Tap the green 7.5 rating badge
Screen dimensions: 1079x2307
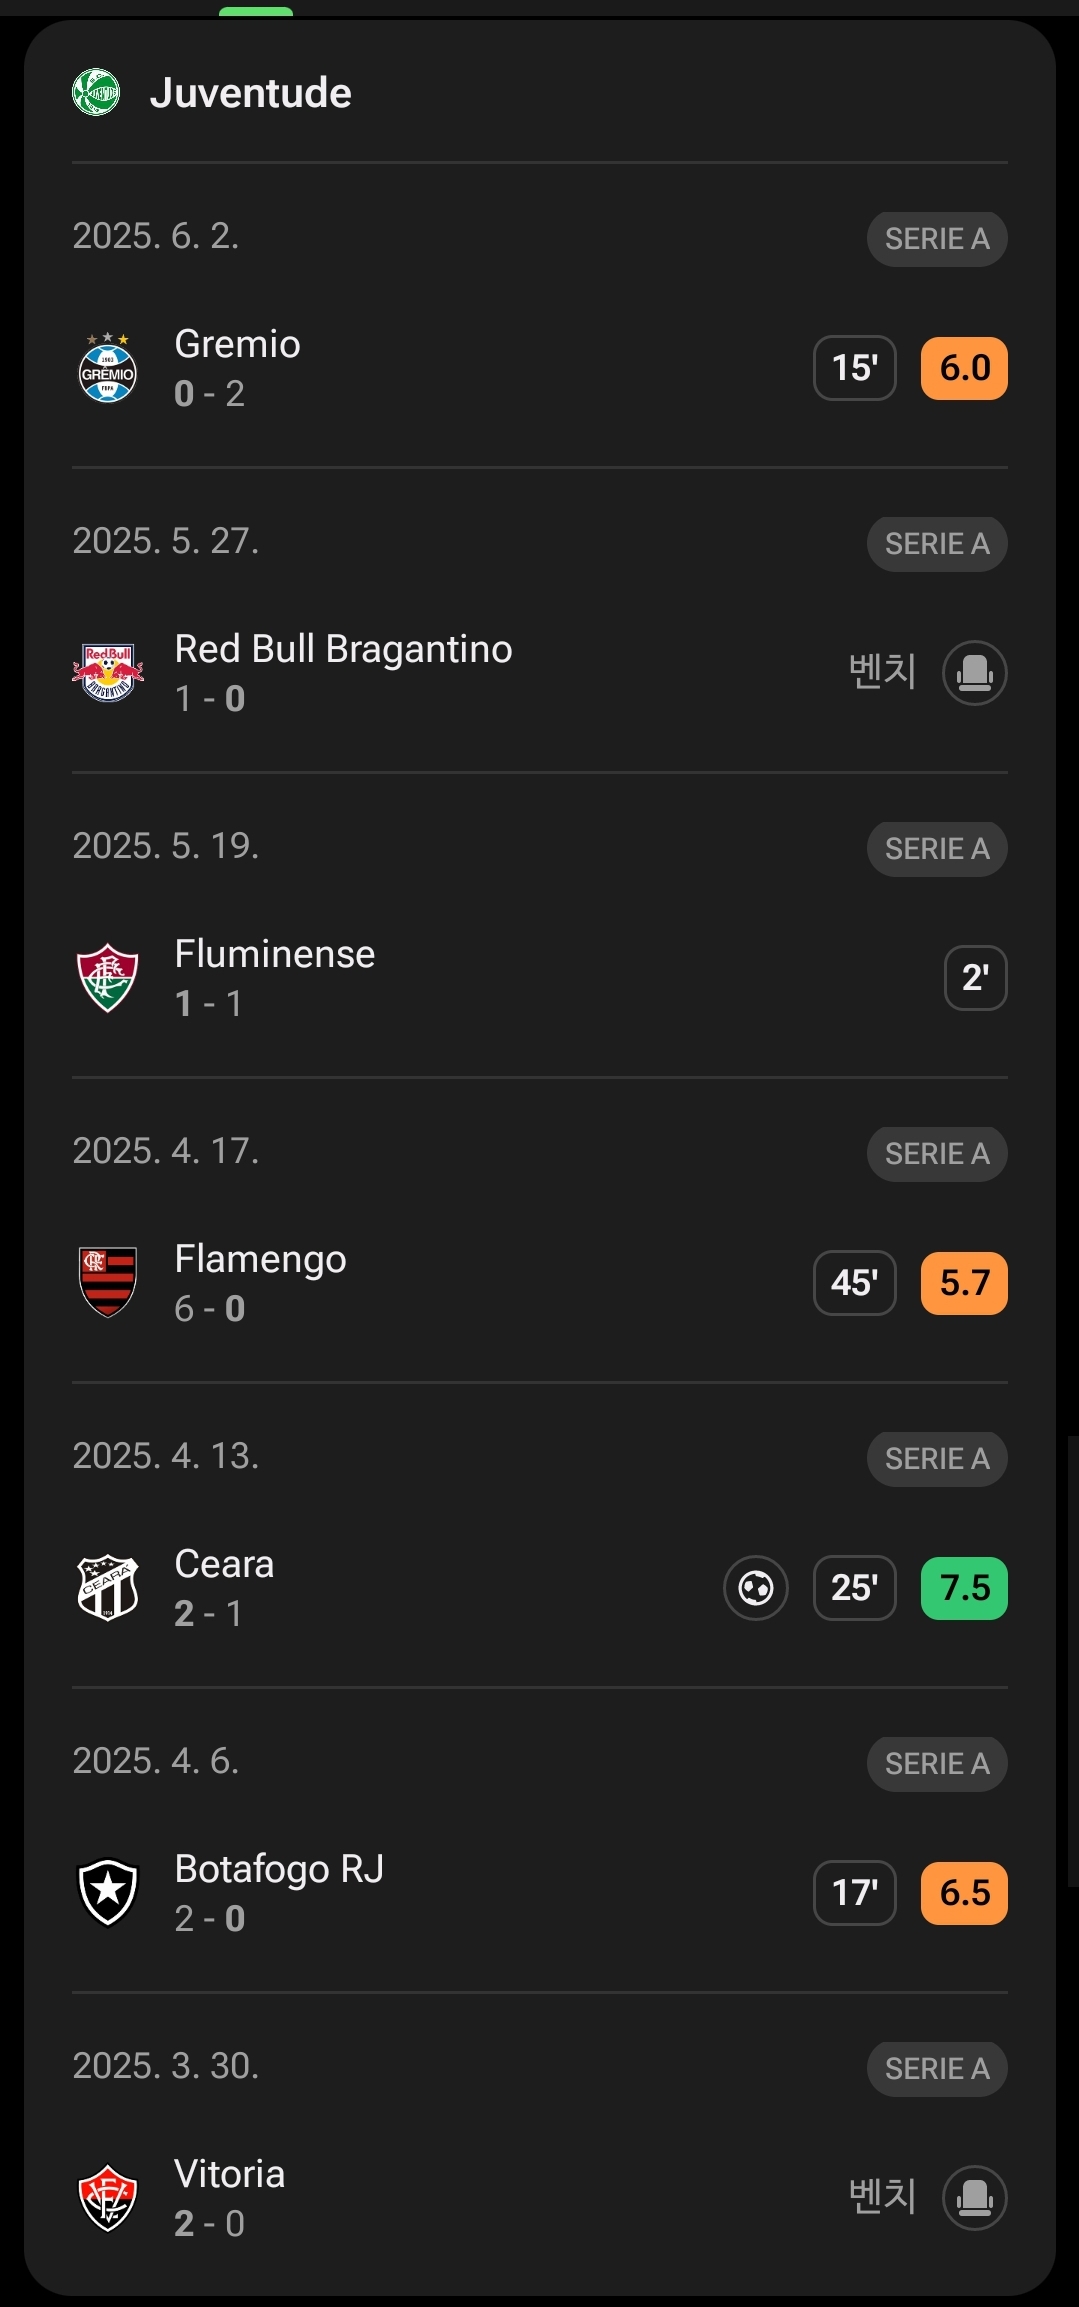[964, 1588]
